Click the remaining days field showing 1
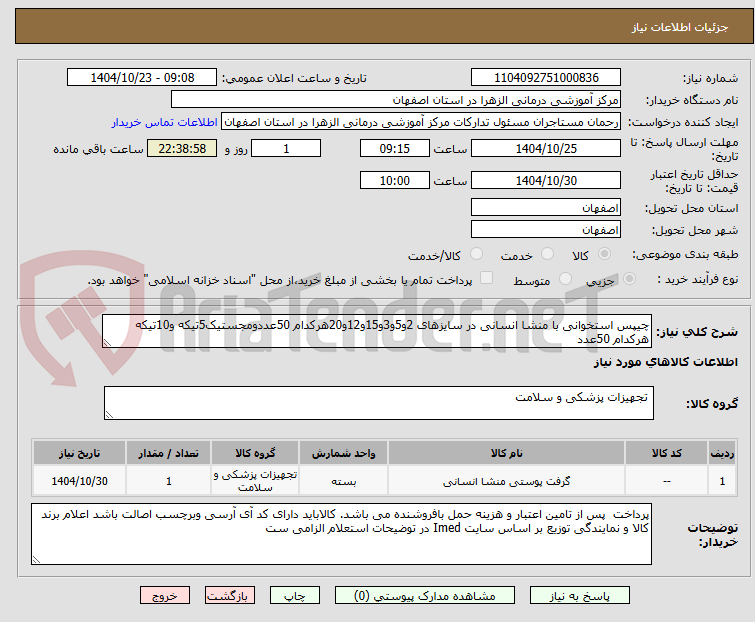 pos(286,148)
